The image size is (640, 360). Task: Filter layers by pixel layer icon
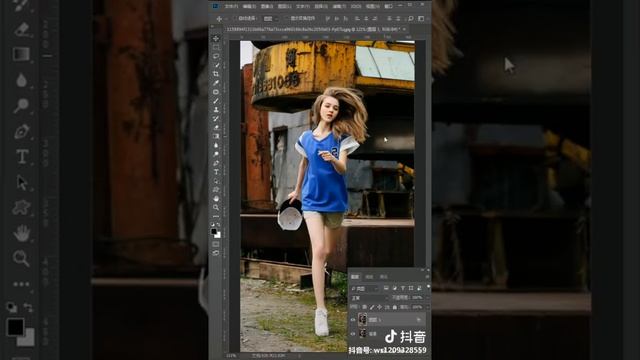pyautogui.click(x=386, y=288)
